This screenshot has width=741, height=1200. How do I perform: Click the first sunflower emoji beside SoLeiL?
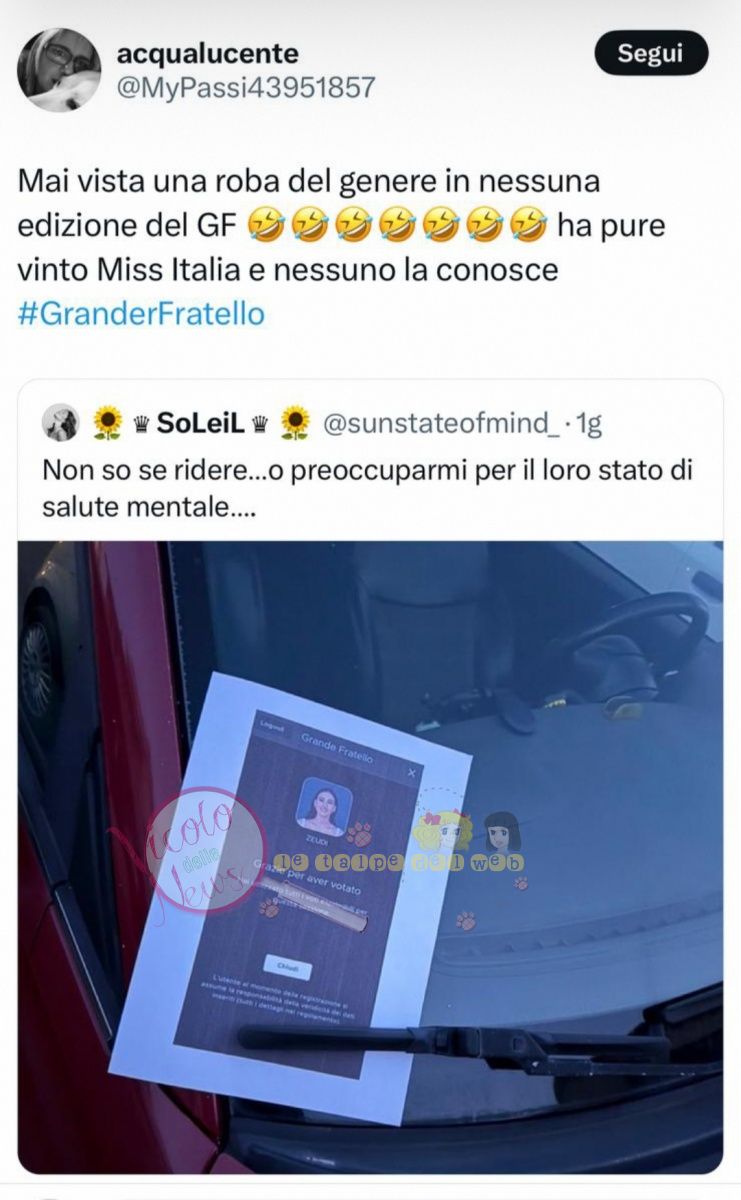click(x=107, y=423)
